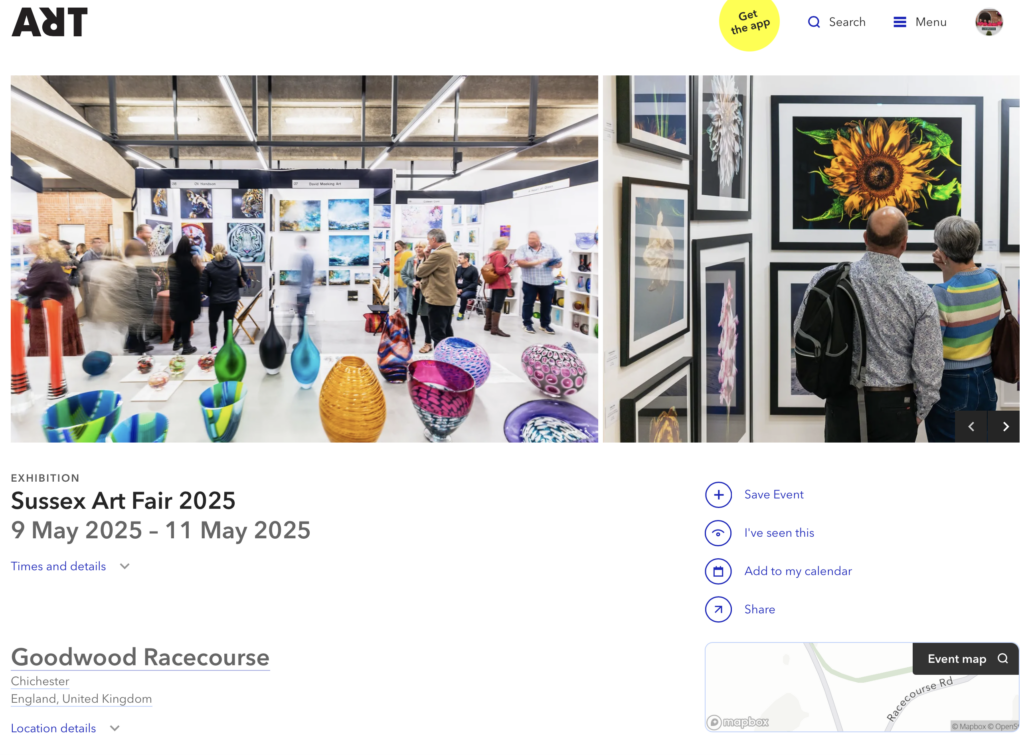Screen dimensions: 1030x755
Task: Open the user profile avatar
Action: 989,22
